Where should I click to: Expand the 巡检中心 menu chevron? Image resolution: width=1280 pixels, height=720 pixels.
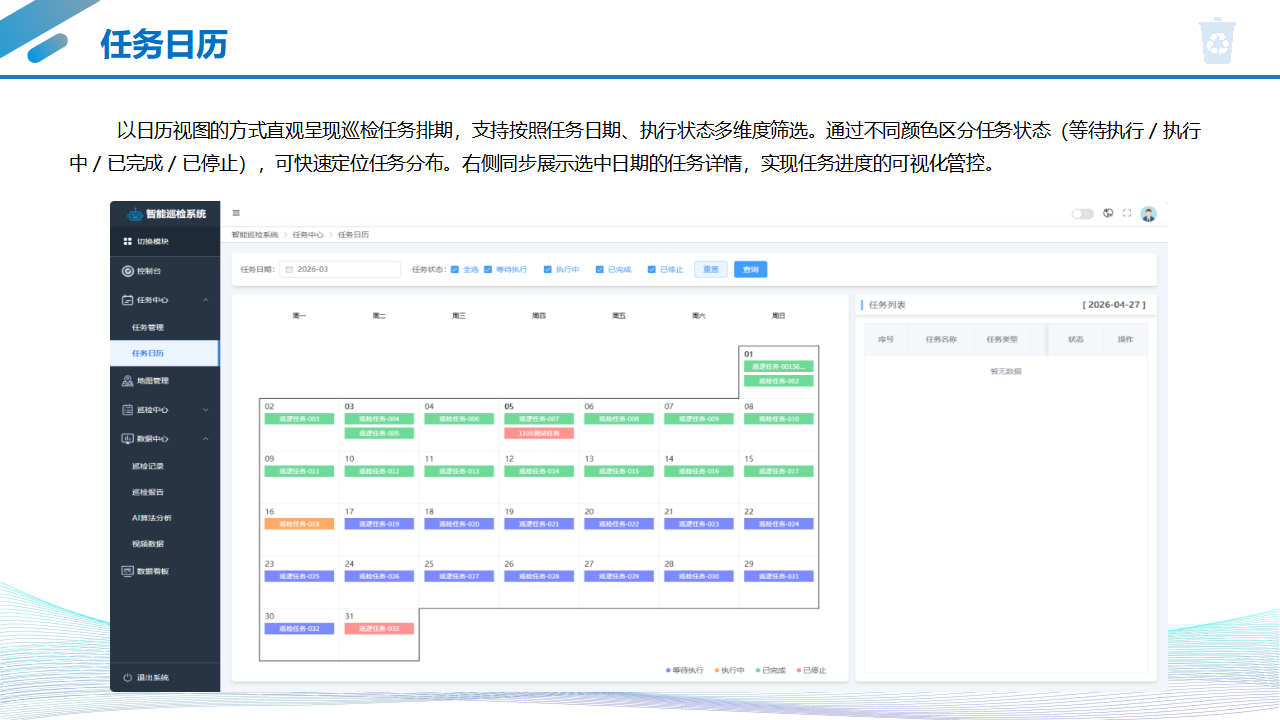pyautogui.click(x=206, y=410)
